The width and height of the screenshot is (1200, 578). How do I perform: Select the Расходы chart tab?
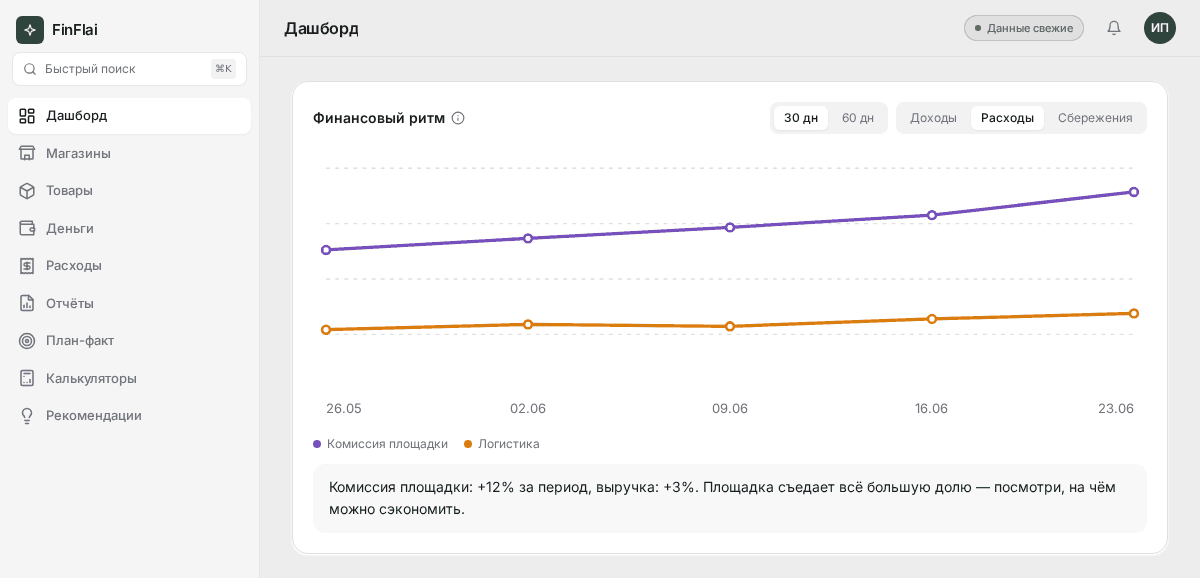tap(1007, 118)
